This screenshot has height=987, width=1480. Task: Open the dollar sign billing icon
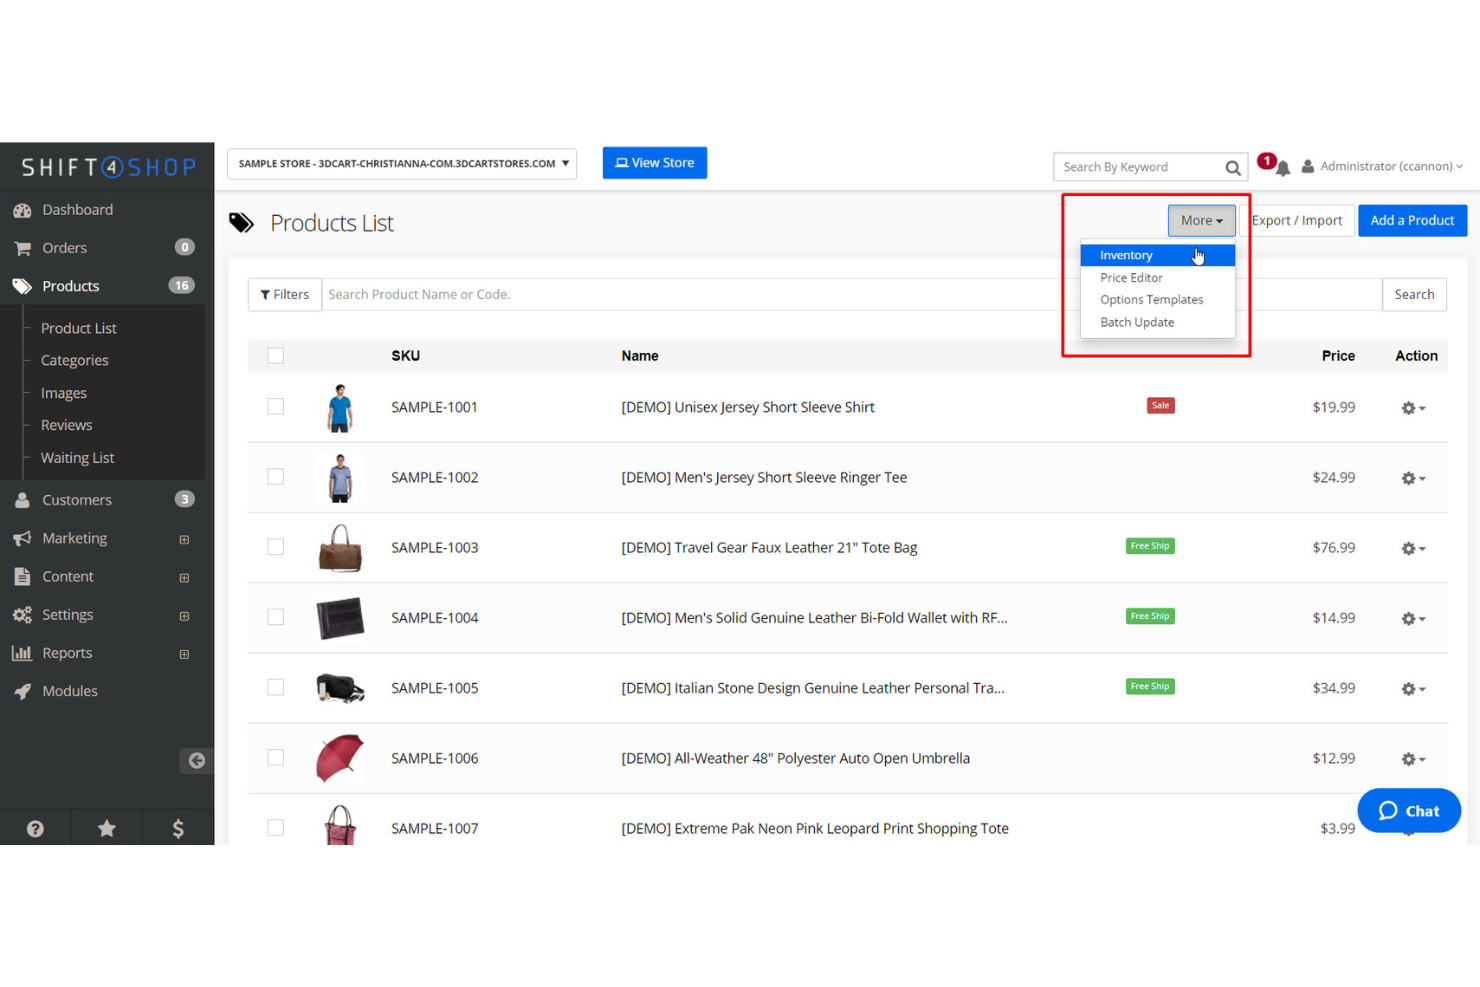(x=177, y=828)
